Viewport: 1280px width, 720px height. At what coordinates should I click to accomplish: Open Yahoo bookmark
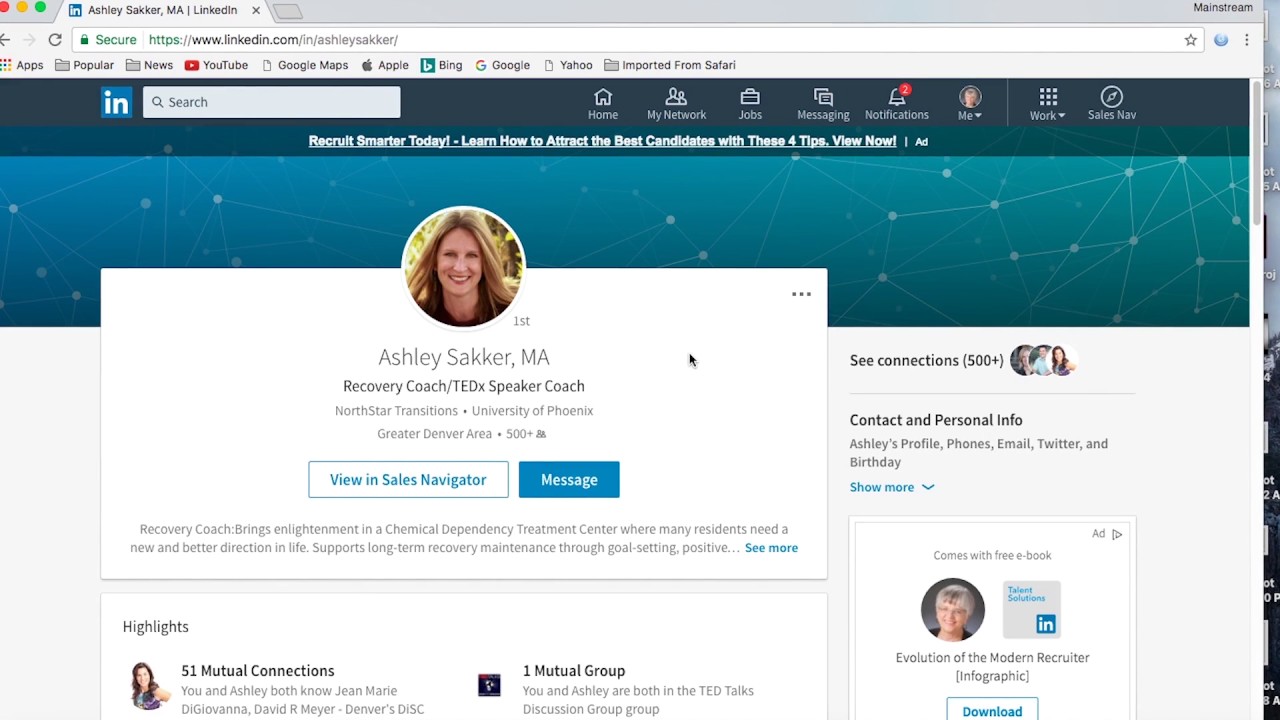click(x=567, y=65)
